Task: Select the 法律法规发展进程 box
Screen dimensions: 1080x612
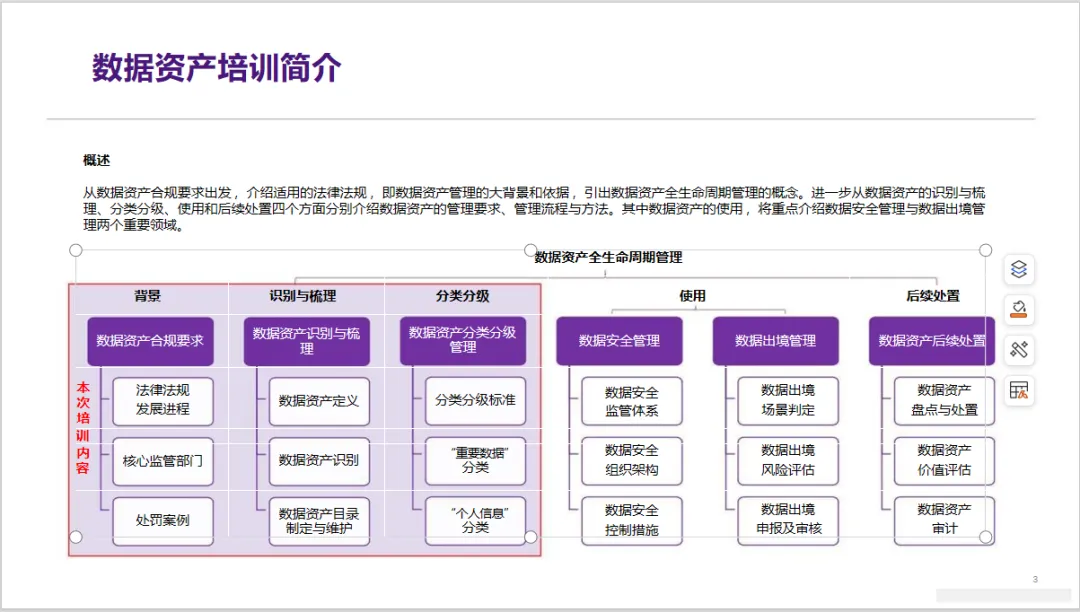Action: (x=163, y=401)
